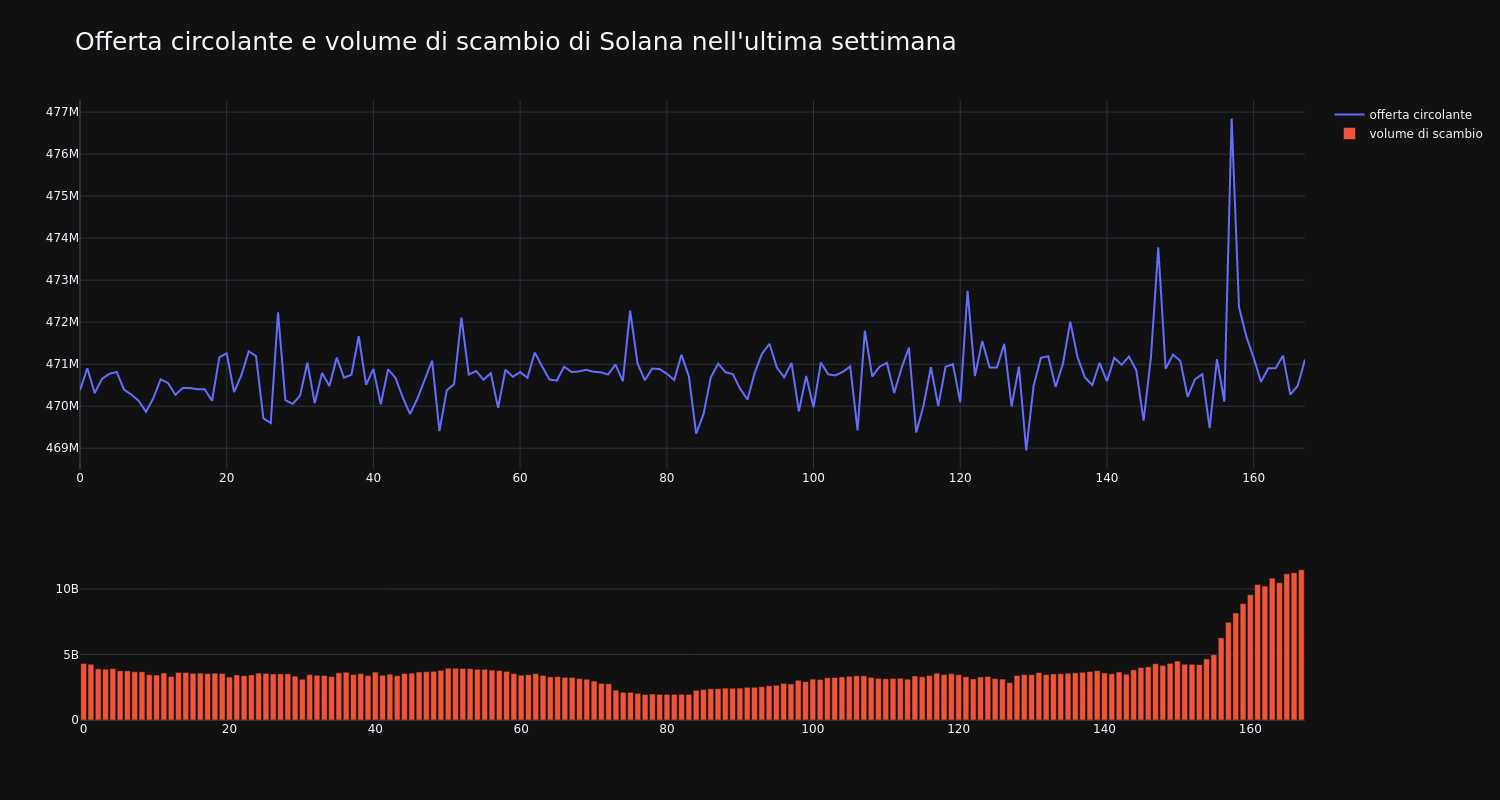This screenshot has width=1500, height=800.
Task: Click the highest peak of the supply line
Action: (x=1231, y=120)
